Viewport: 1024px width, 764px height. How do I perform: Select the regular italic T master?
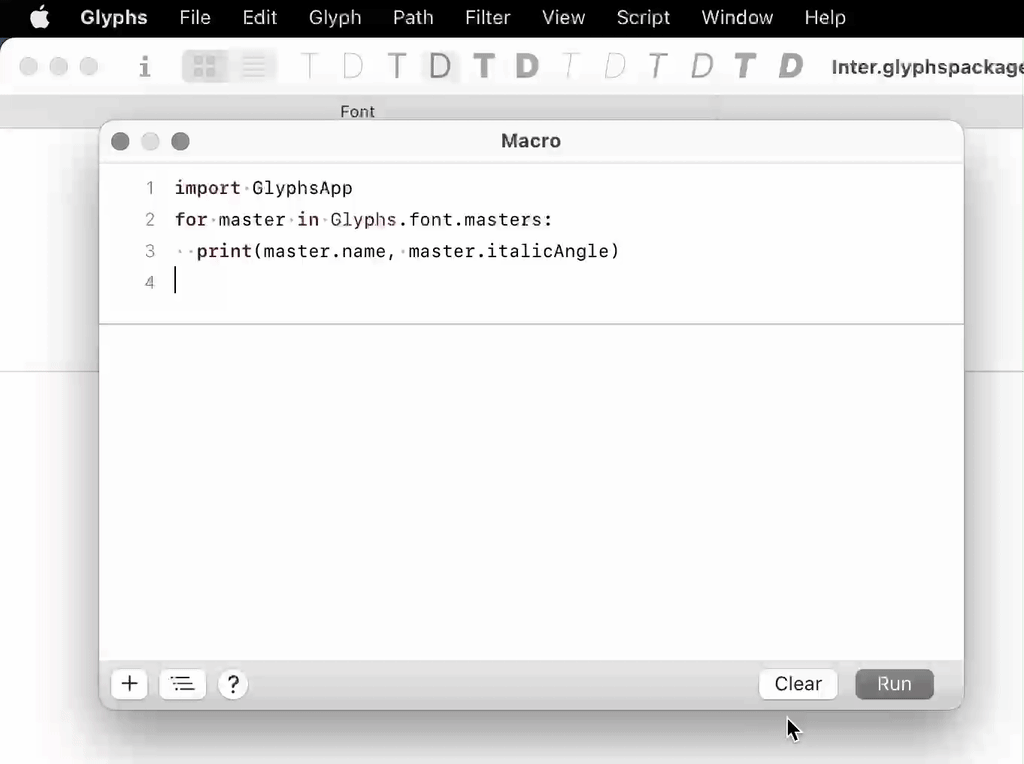[658, 66]
